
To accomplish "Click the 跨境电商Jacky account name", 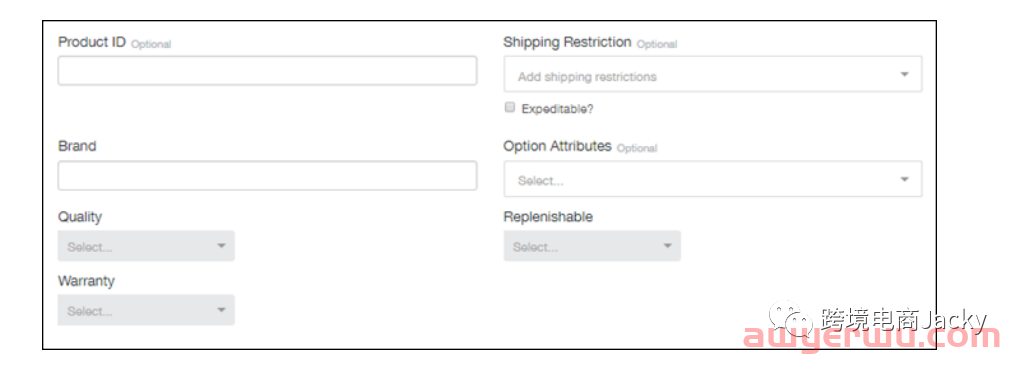I will 903,320.
